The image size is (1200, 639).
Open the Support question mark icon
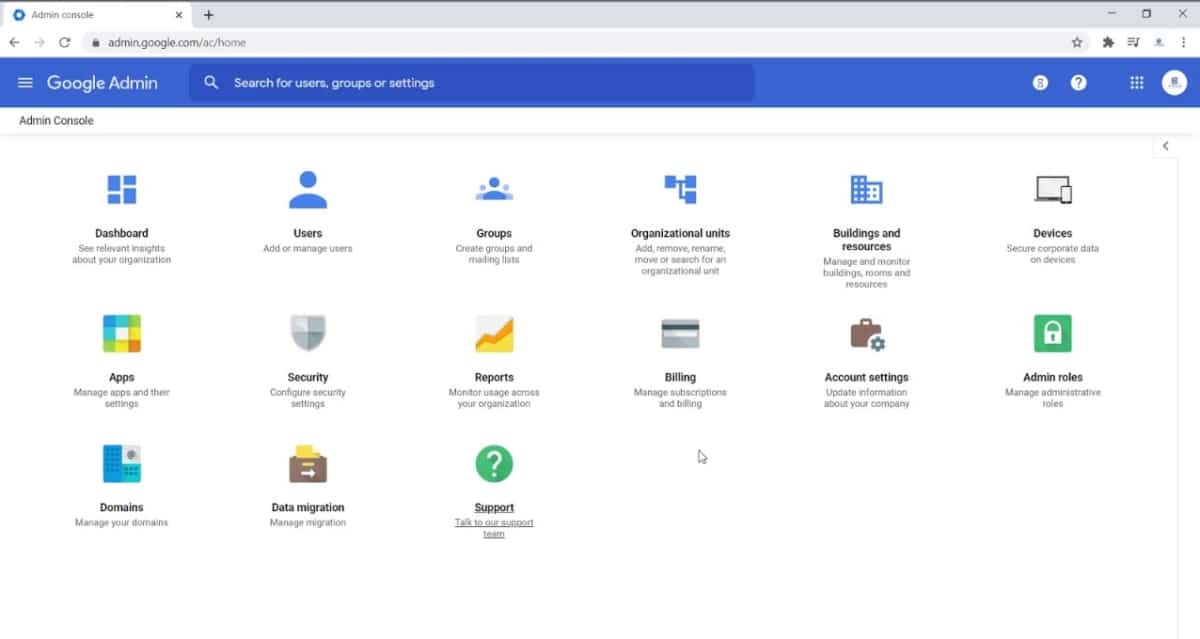(x=494, y=464)
